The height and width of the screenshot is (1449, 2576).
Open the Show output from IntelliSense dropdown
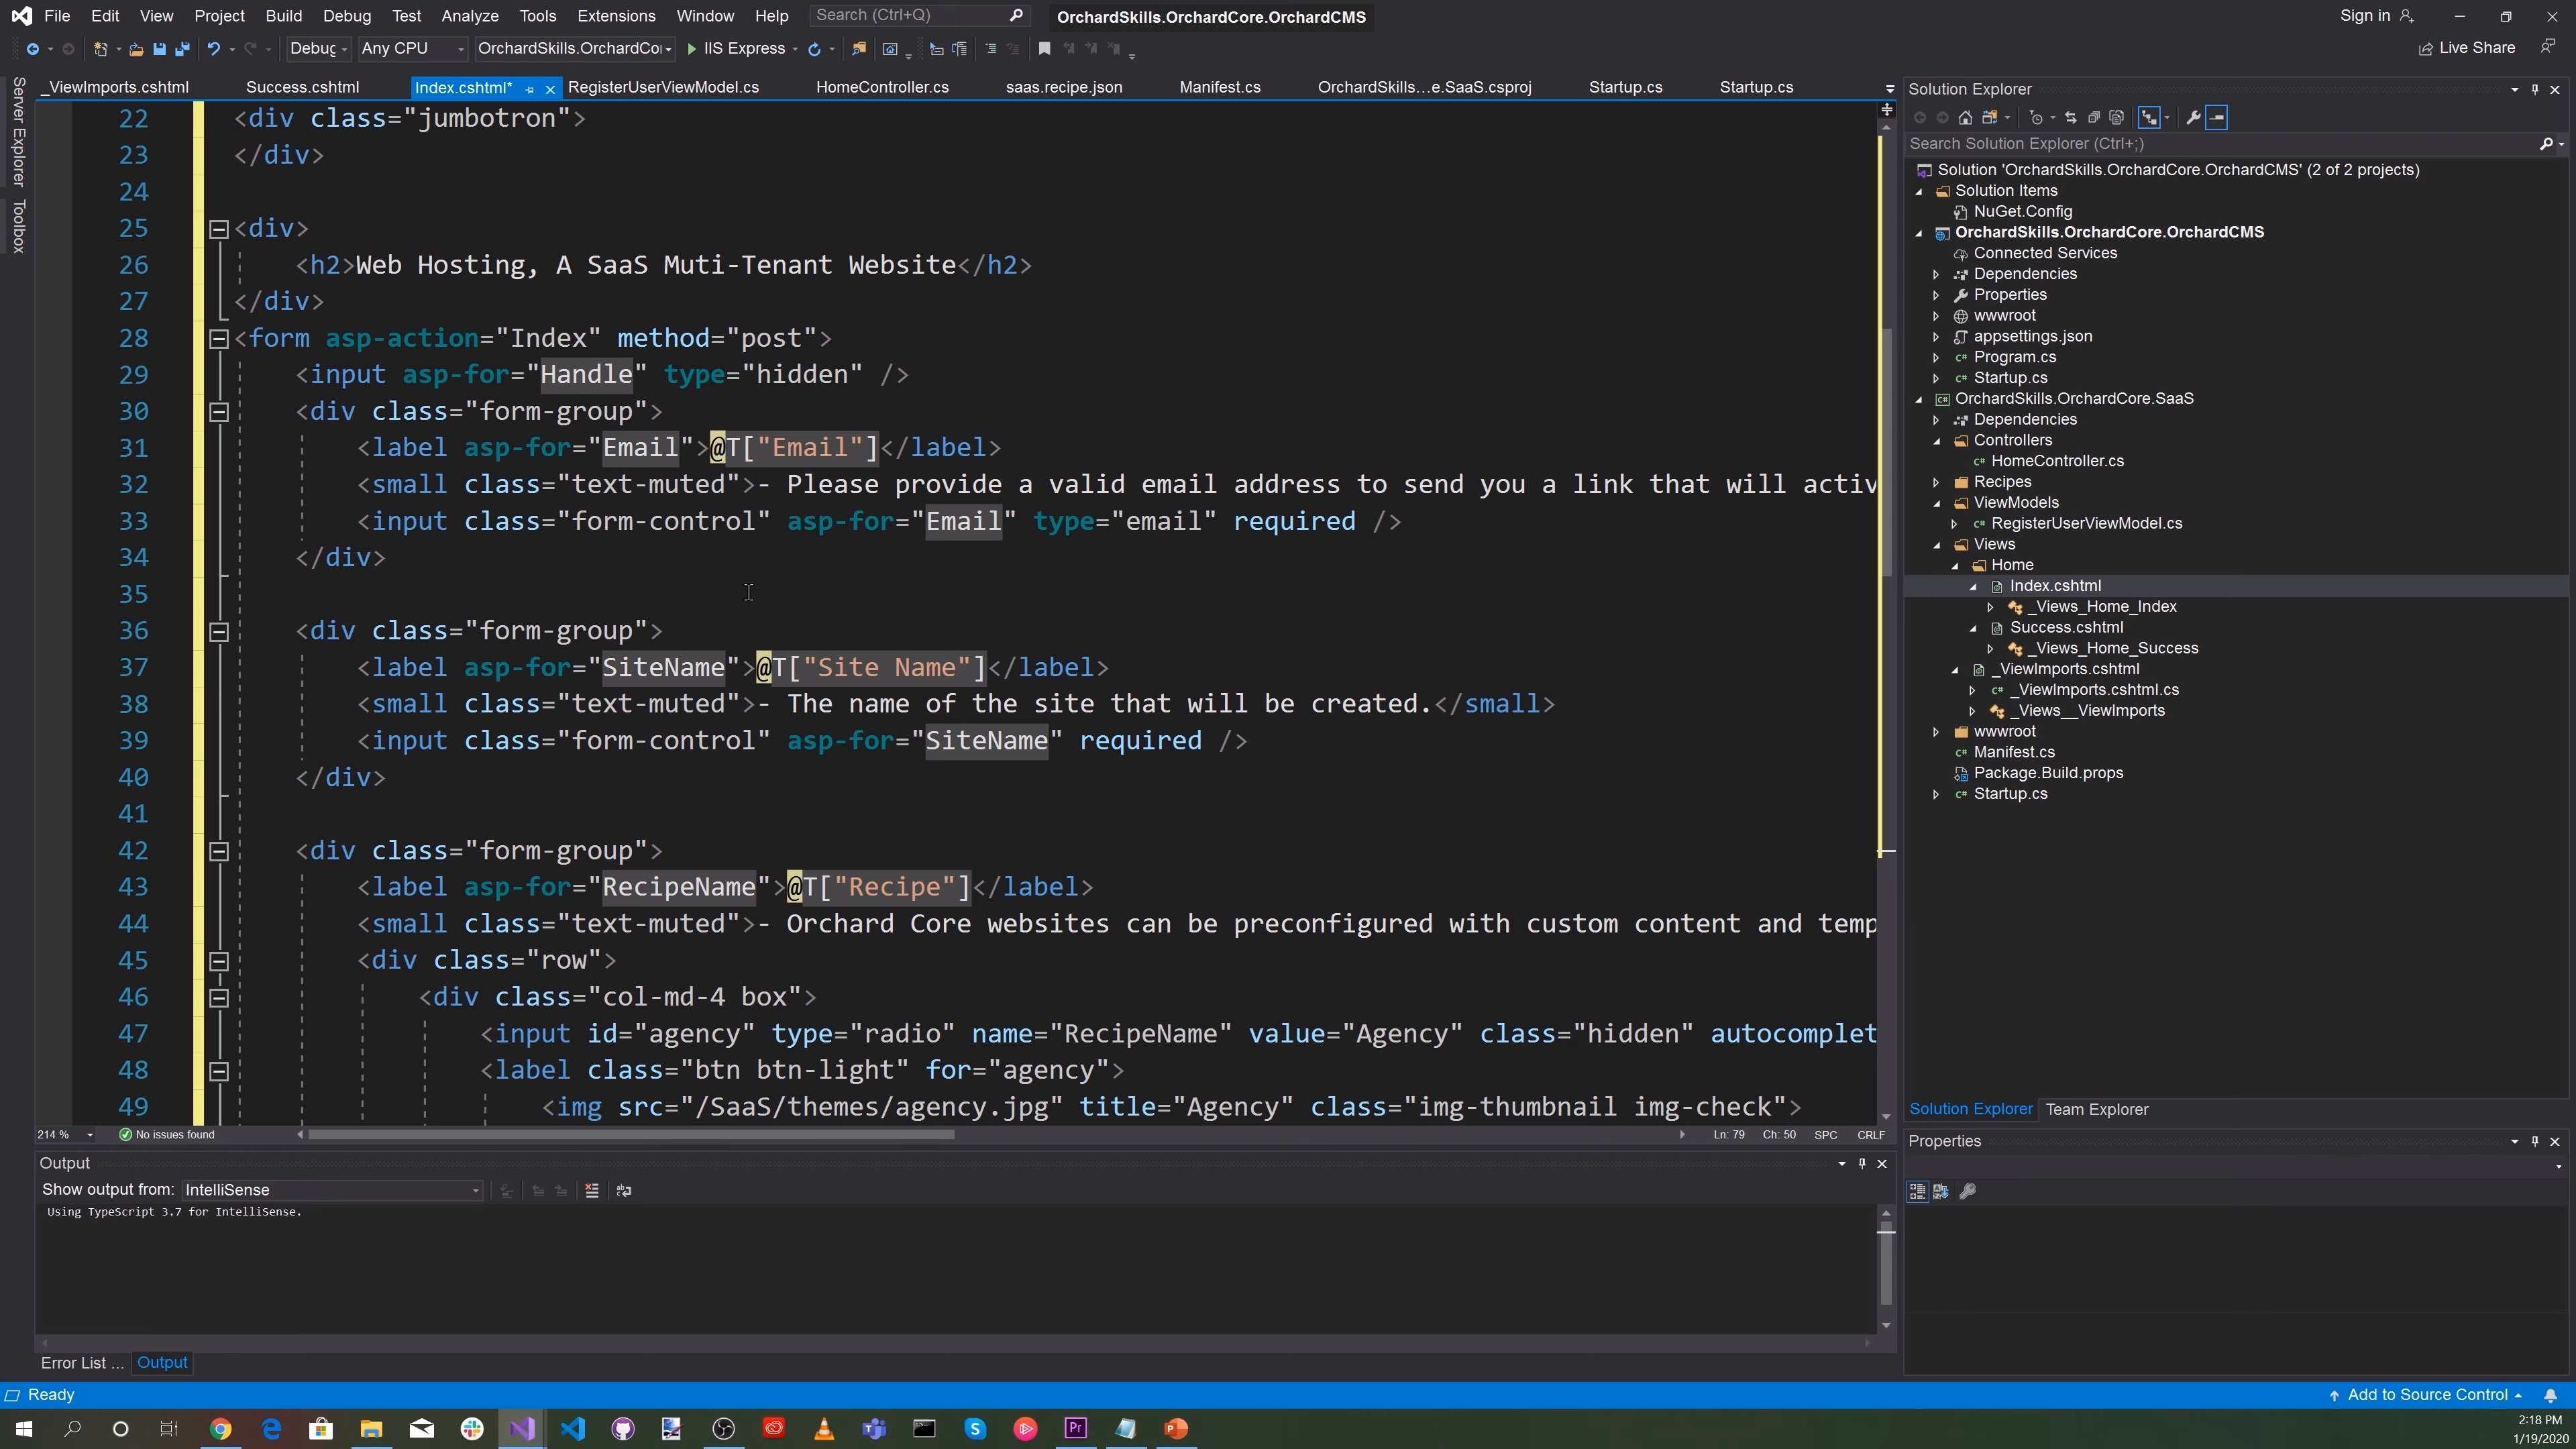tap(332, 1190)
